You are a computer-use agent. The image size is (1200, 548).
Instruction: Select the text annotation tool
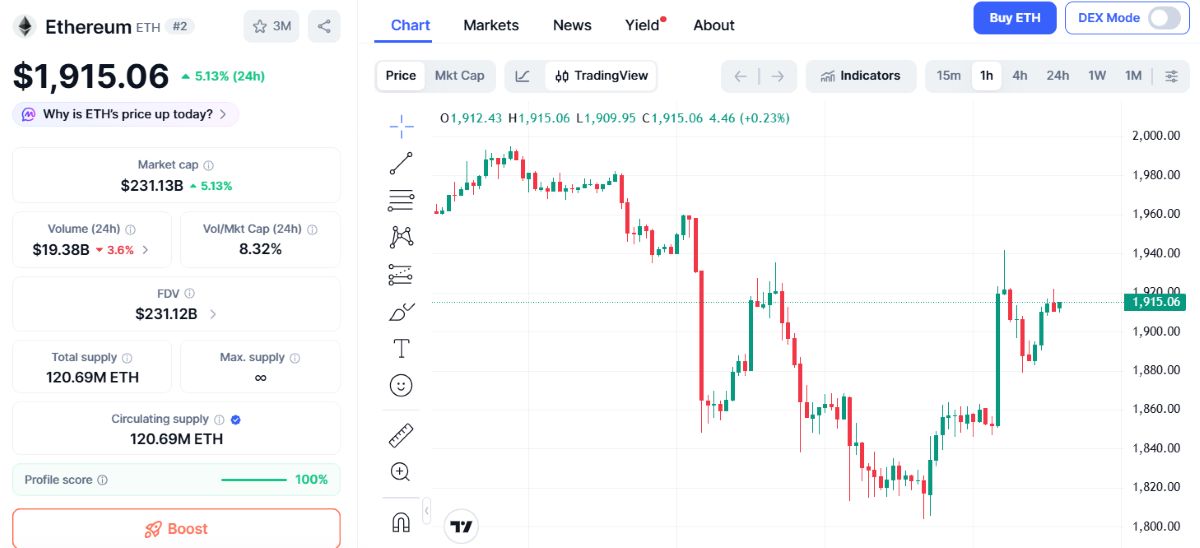401,348
